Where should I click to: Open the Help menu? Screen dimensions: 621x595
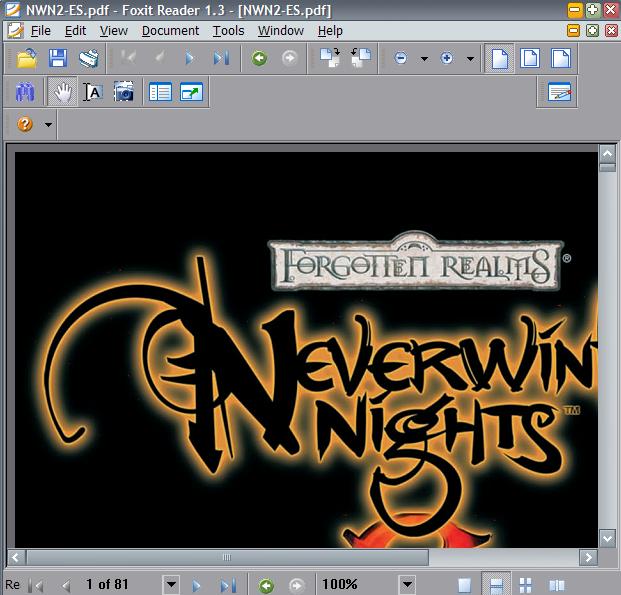(x=330, y=31)
